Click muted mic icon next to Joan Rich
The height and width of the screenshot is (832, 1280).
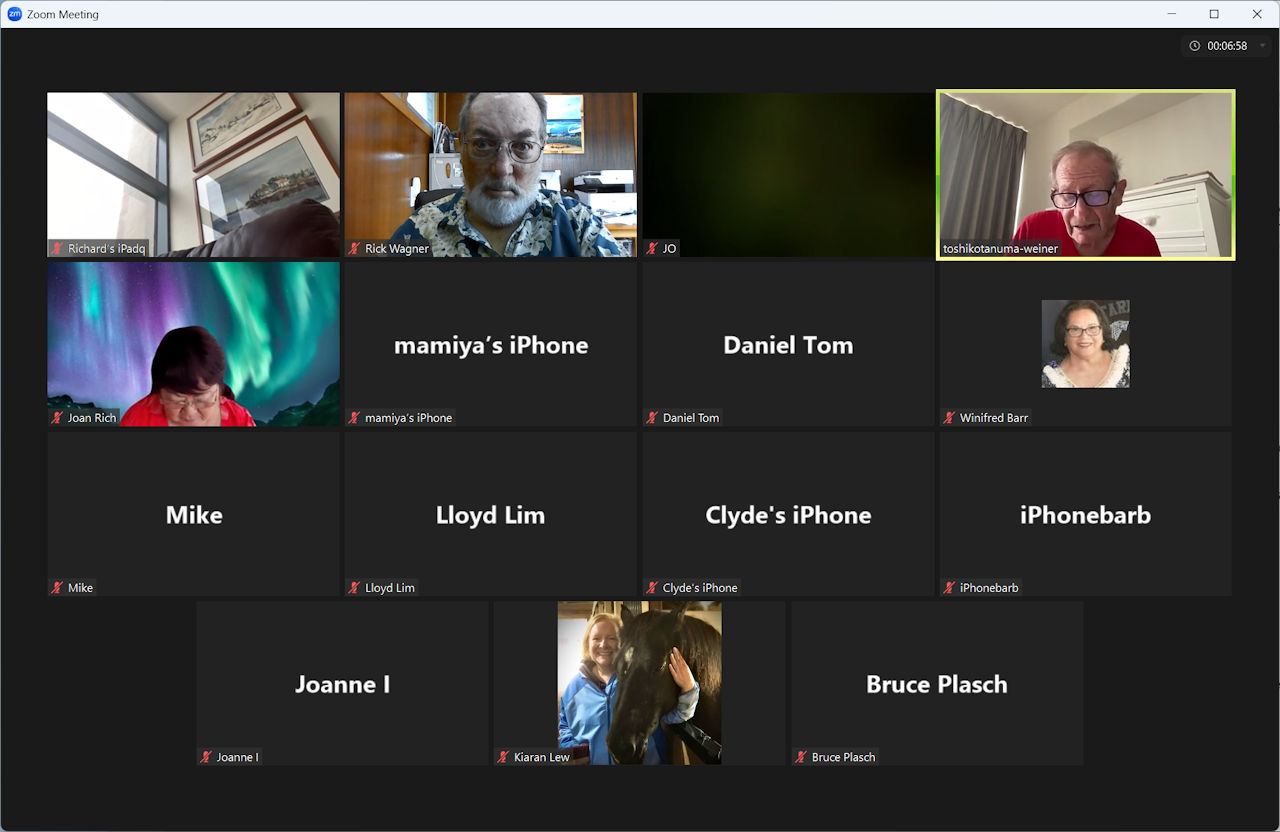pyautogui.click(x=58, y=418)
